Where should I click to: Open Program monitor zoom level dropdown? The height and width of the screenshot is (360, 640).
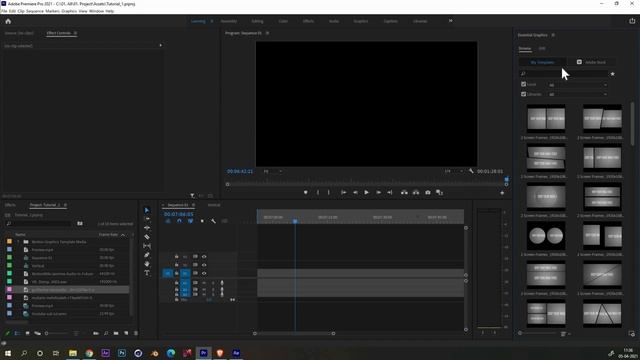[x=272, y=171]
